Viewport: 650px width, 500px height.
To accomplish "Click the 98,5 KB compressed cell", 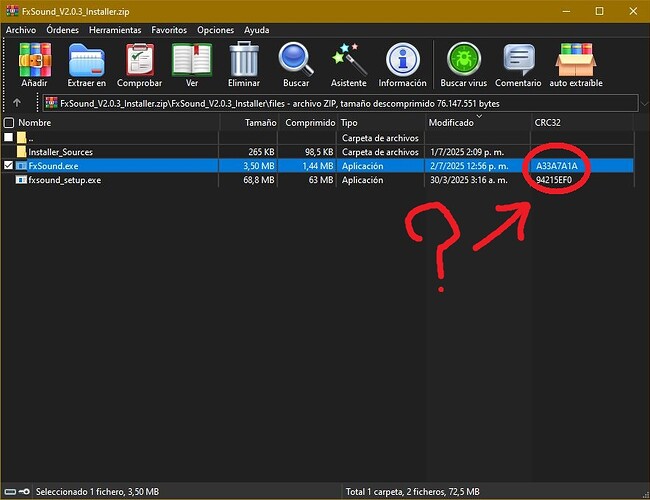I will [x=319, y=152].
